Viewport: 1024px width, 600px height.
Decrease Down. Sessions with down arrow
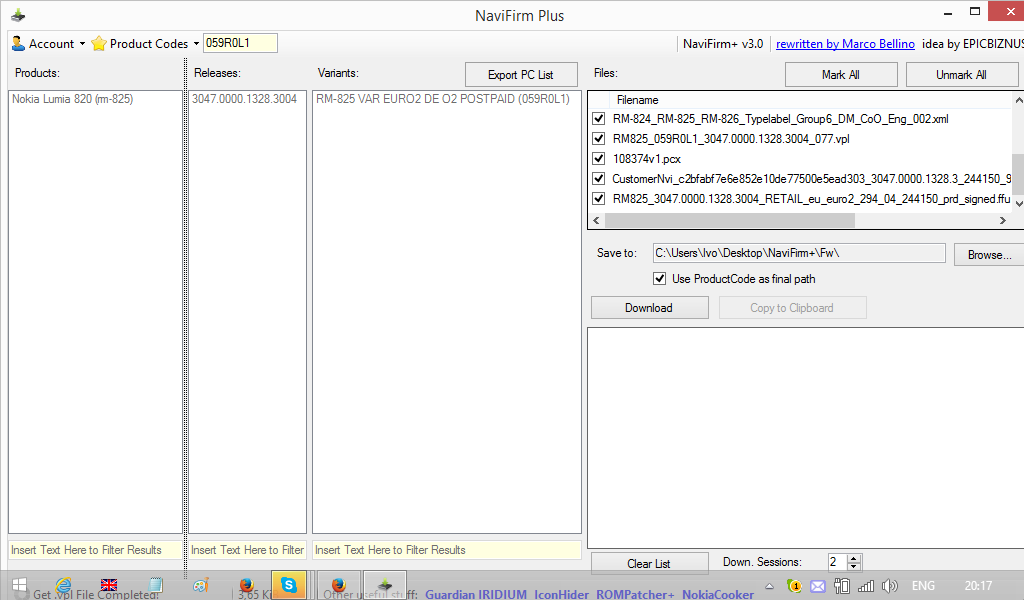coord(854,566)
